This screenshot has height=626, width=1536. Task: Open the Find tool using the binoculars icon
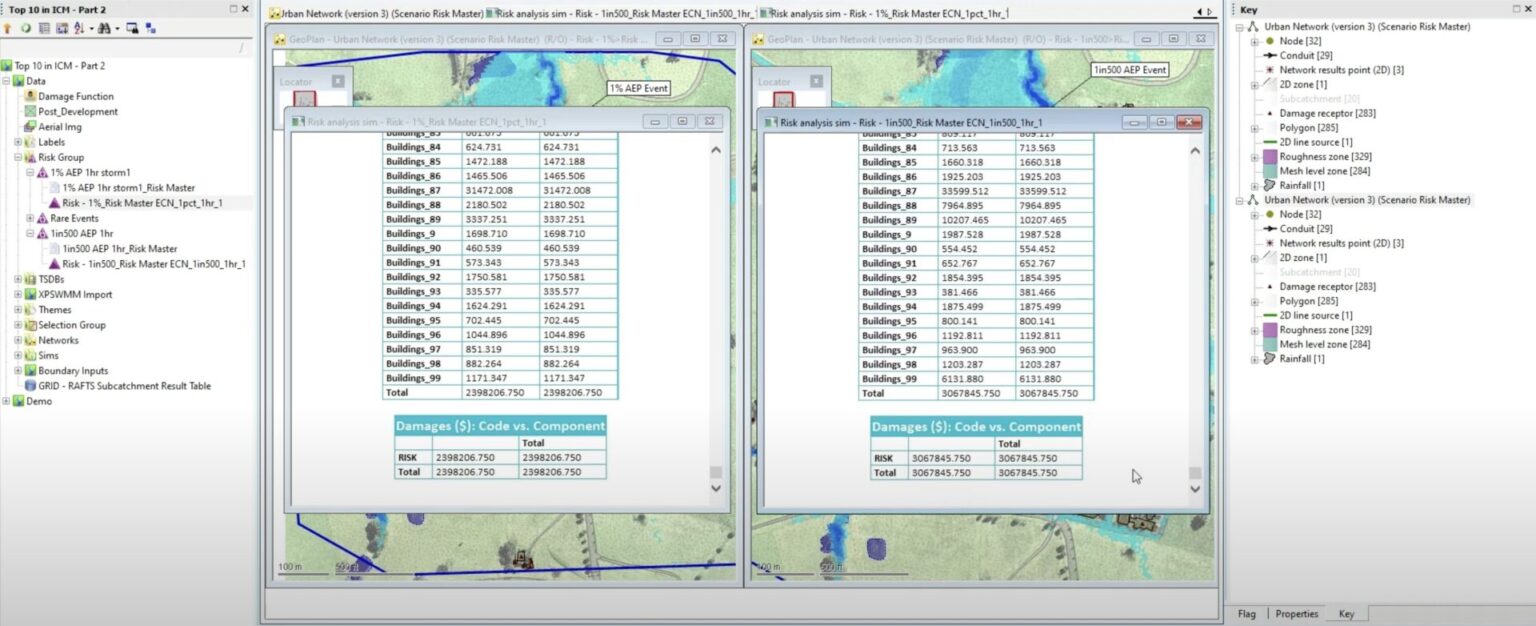102,29
